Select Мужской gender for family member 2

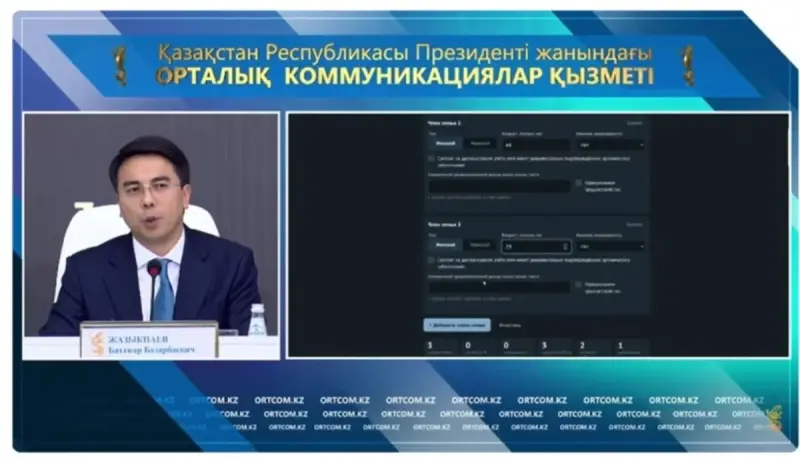(480, 144)
